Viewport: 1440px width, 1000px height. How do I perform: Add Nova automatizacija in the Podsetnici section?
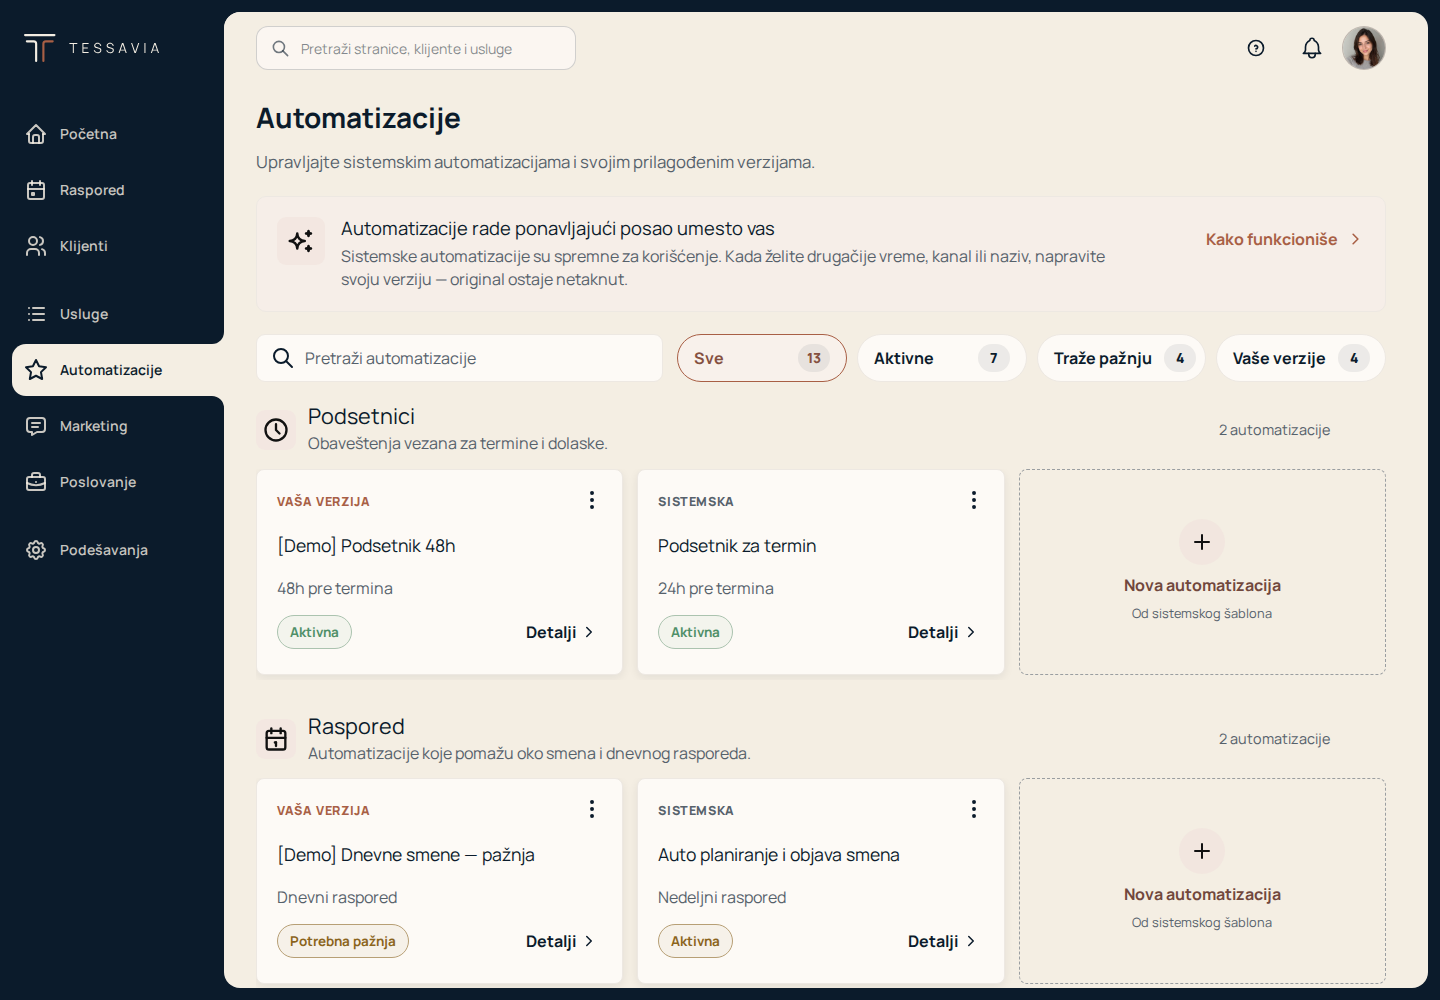click(x=1202, y=572)
